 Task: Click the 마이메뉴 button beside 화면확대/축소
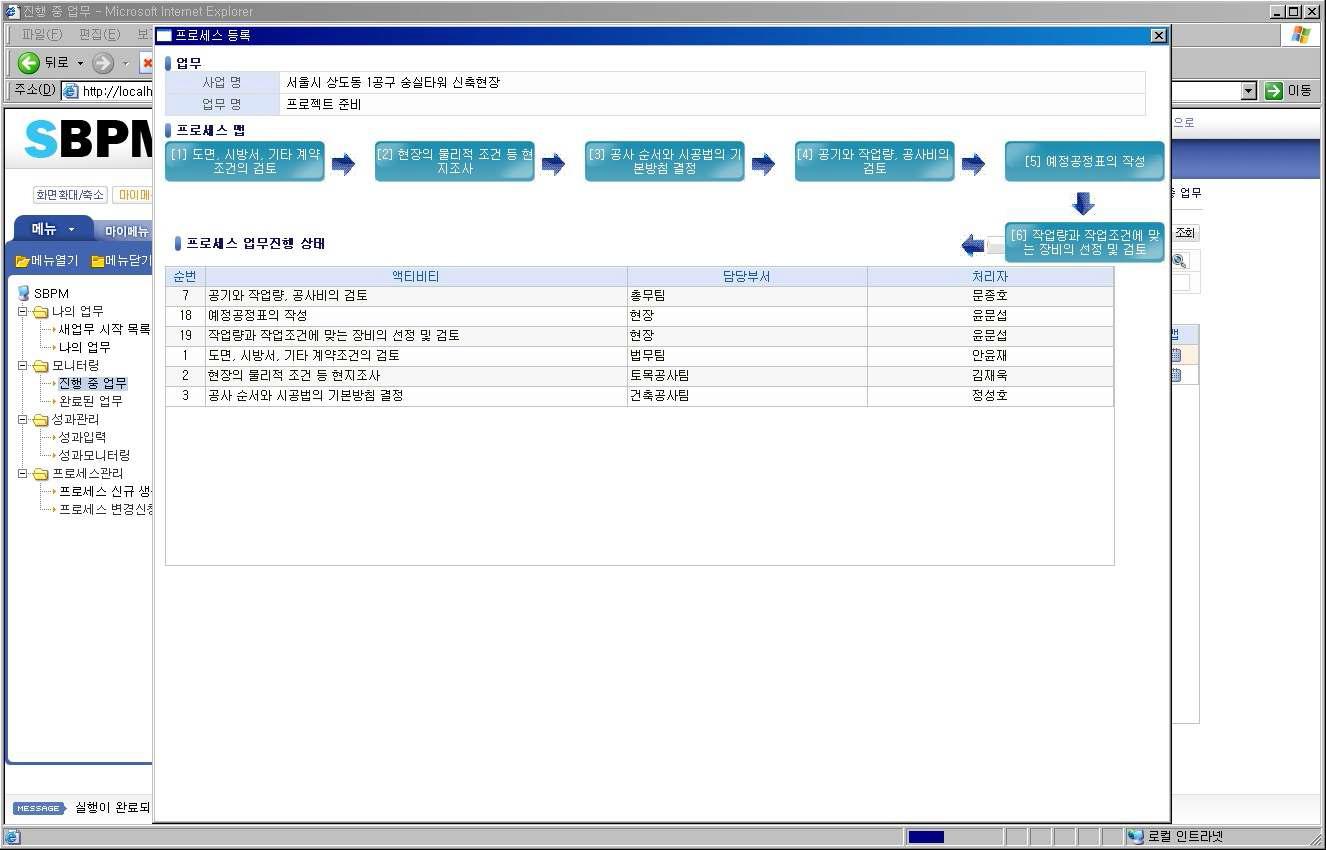[x=132, y=195]
